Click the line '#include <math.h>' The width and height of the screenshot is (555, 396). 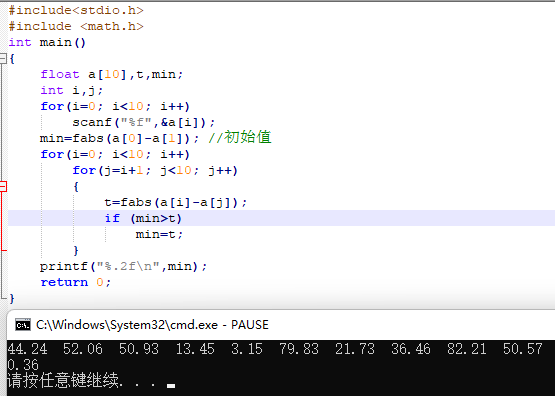tap(76, 26)
